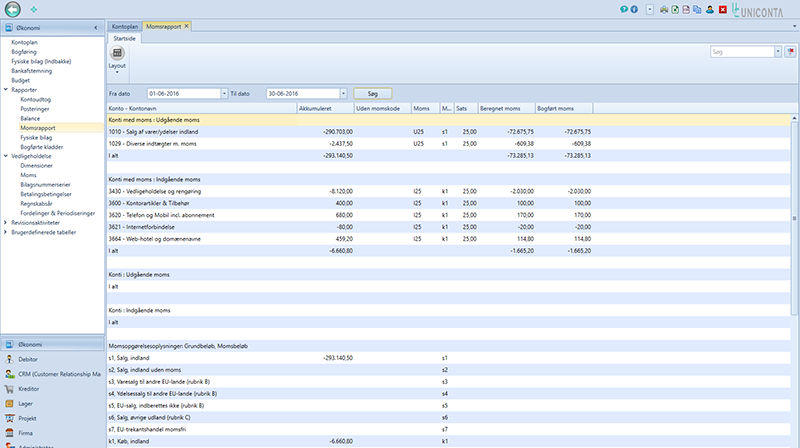Open the Layout tool in the ribbon
This screenshot has height=448, width=800.
[117, 58]
